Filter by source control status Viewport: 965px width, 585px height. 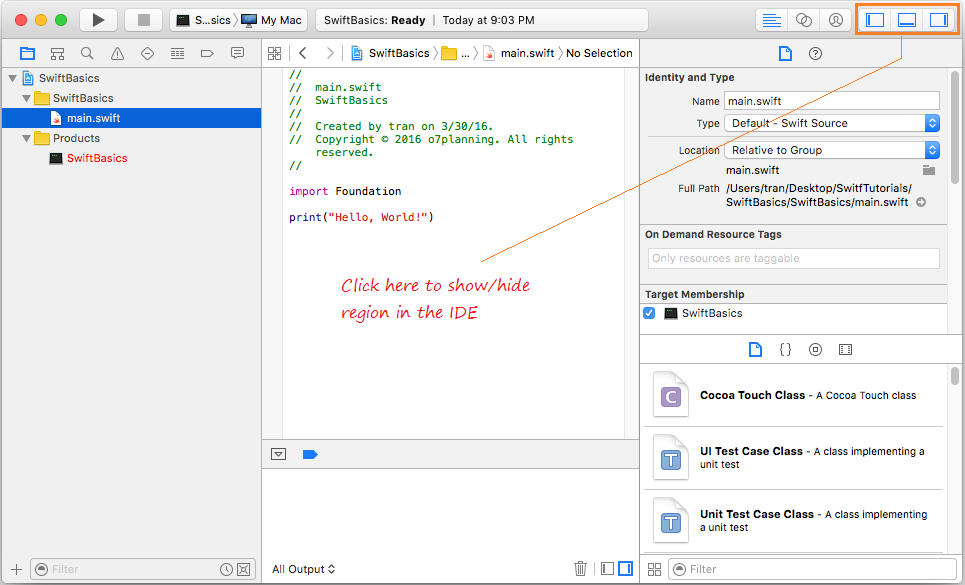tap(244, 570)
